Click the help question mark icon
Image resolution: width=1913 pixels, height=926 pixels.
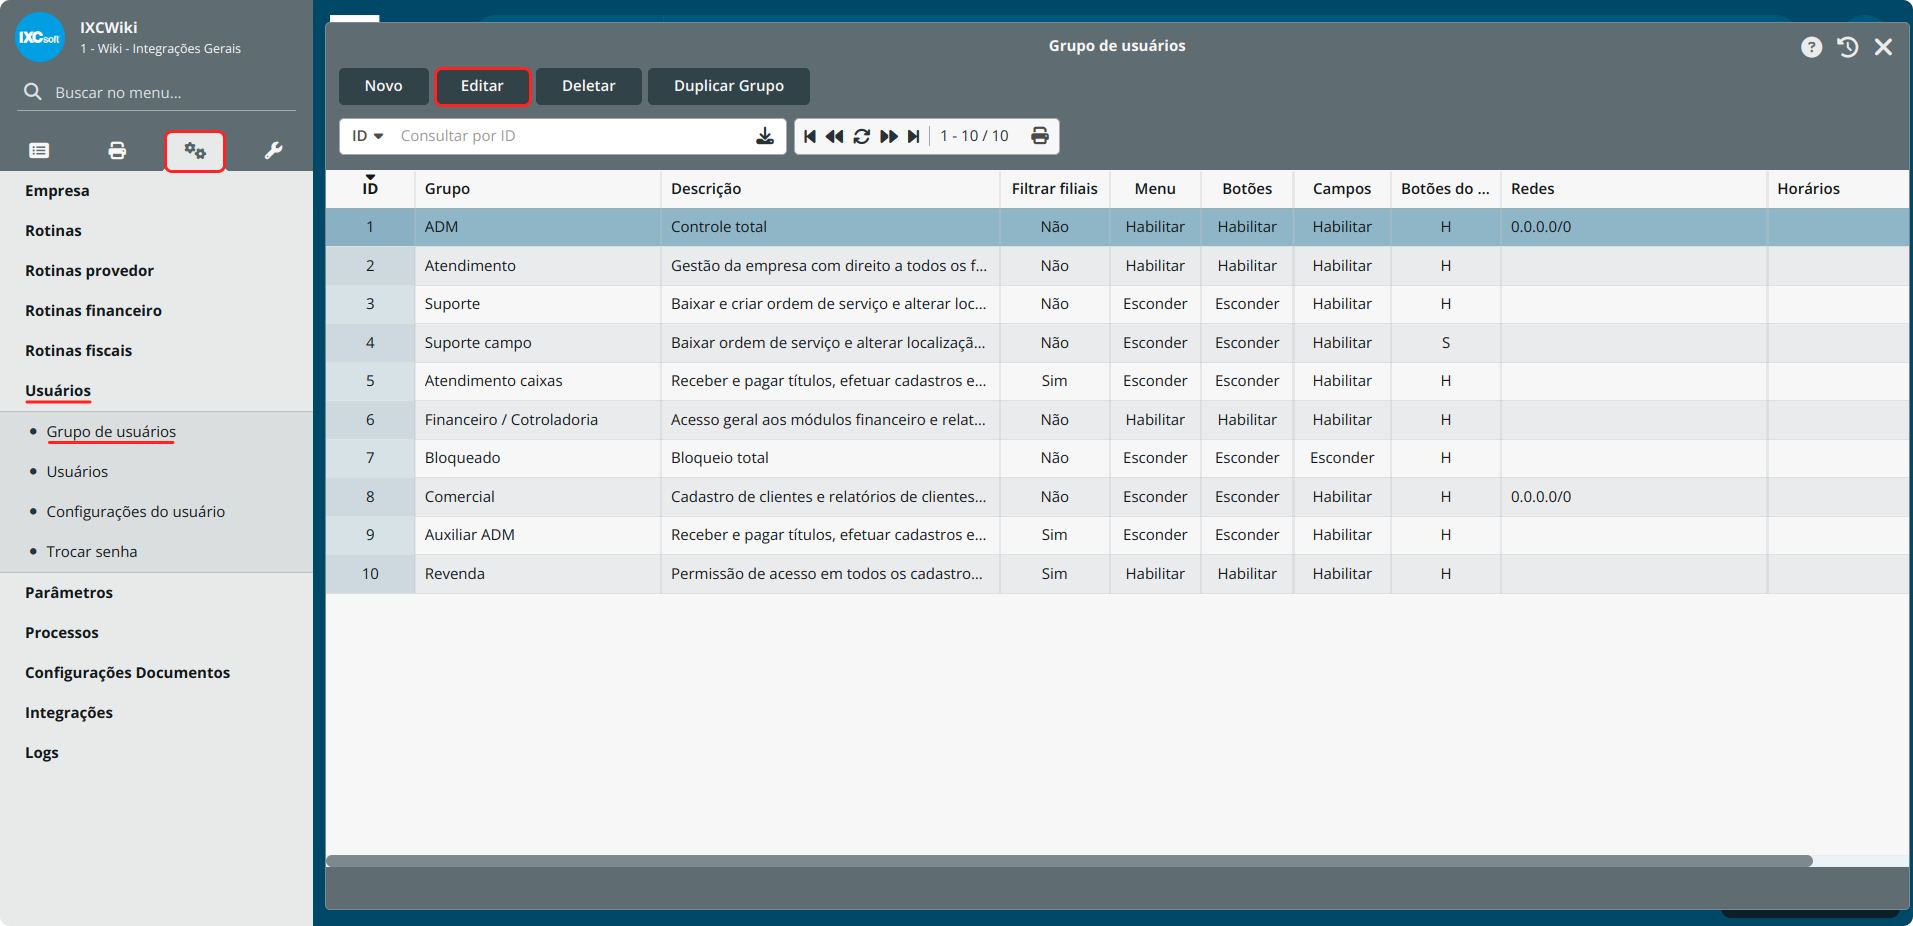point(1811,47)
